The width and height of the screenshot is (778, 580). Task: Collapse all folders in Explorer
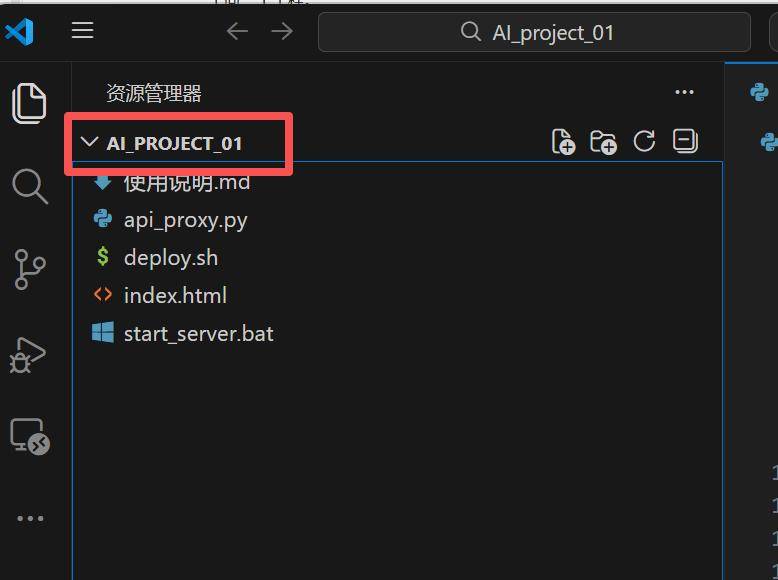coord(685,142)
